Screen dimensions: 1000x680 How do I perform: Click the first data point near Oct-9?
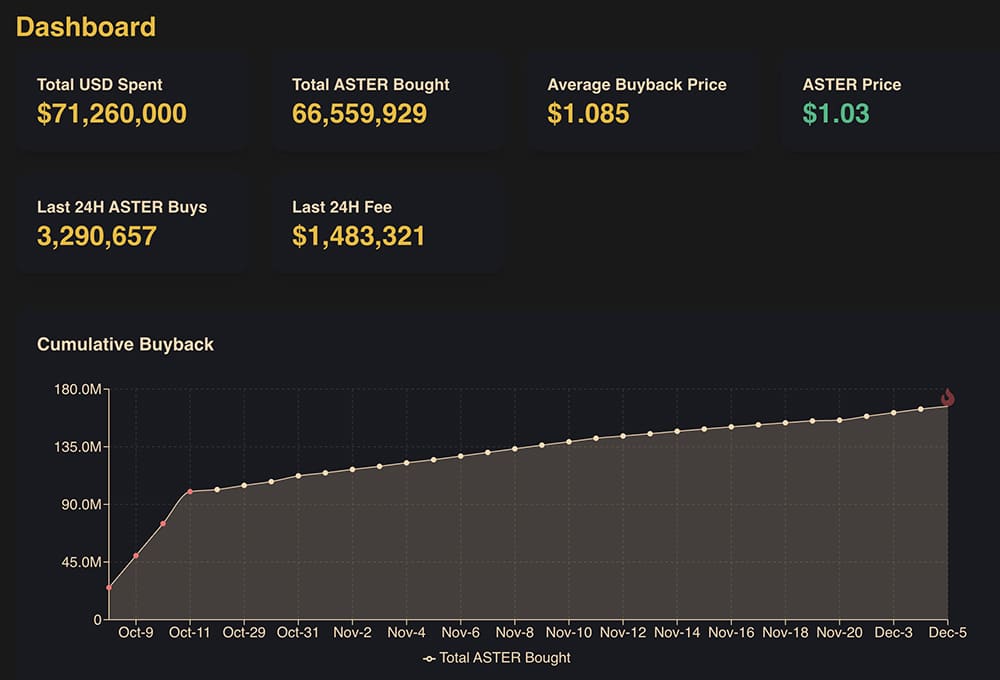[x=109, y=589]
